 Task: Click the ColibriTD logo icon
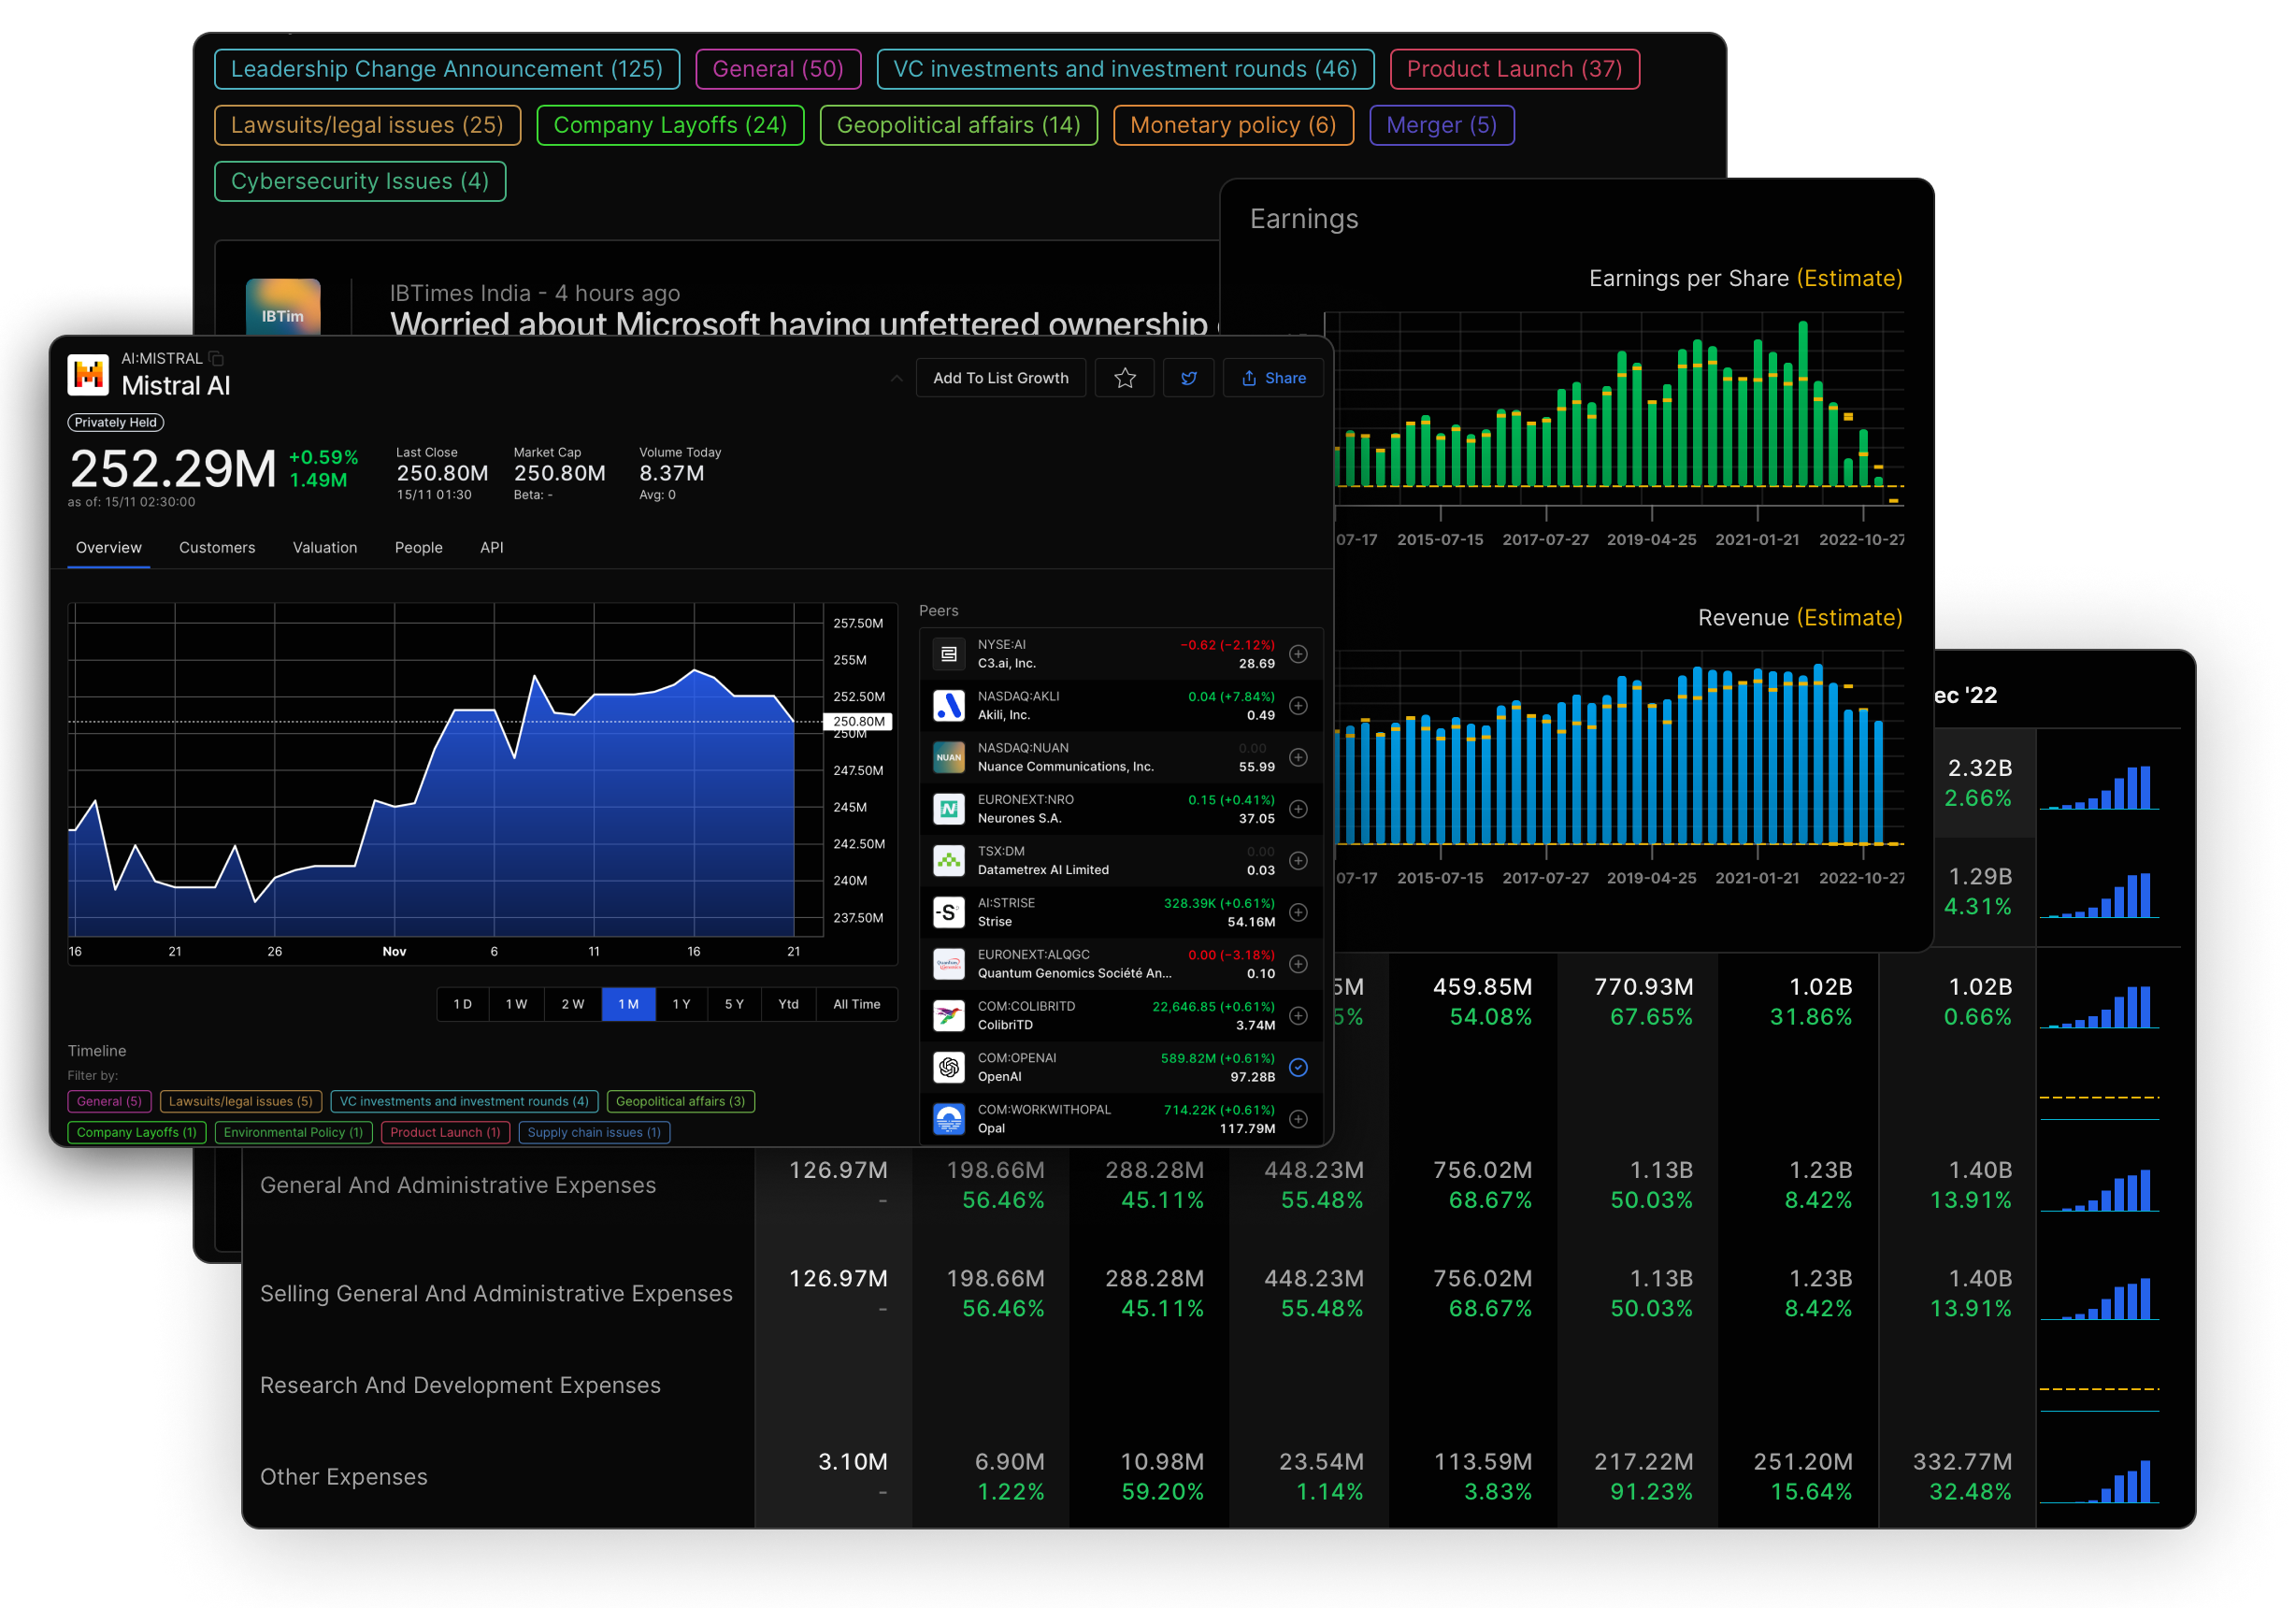pos(949,1016)
